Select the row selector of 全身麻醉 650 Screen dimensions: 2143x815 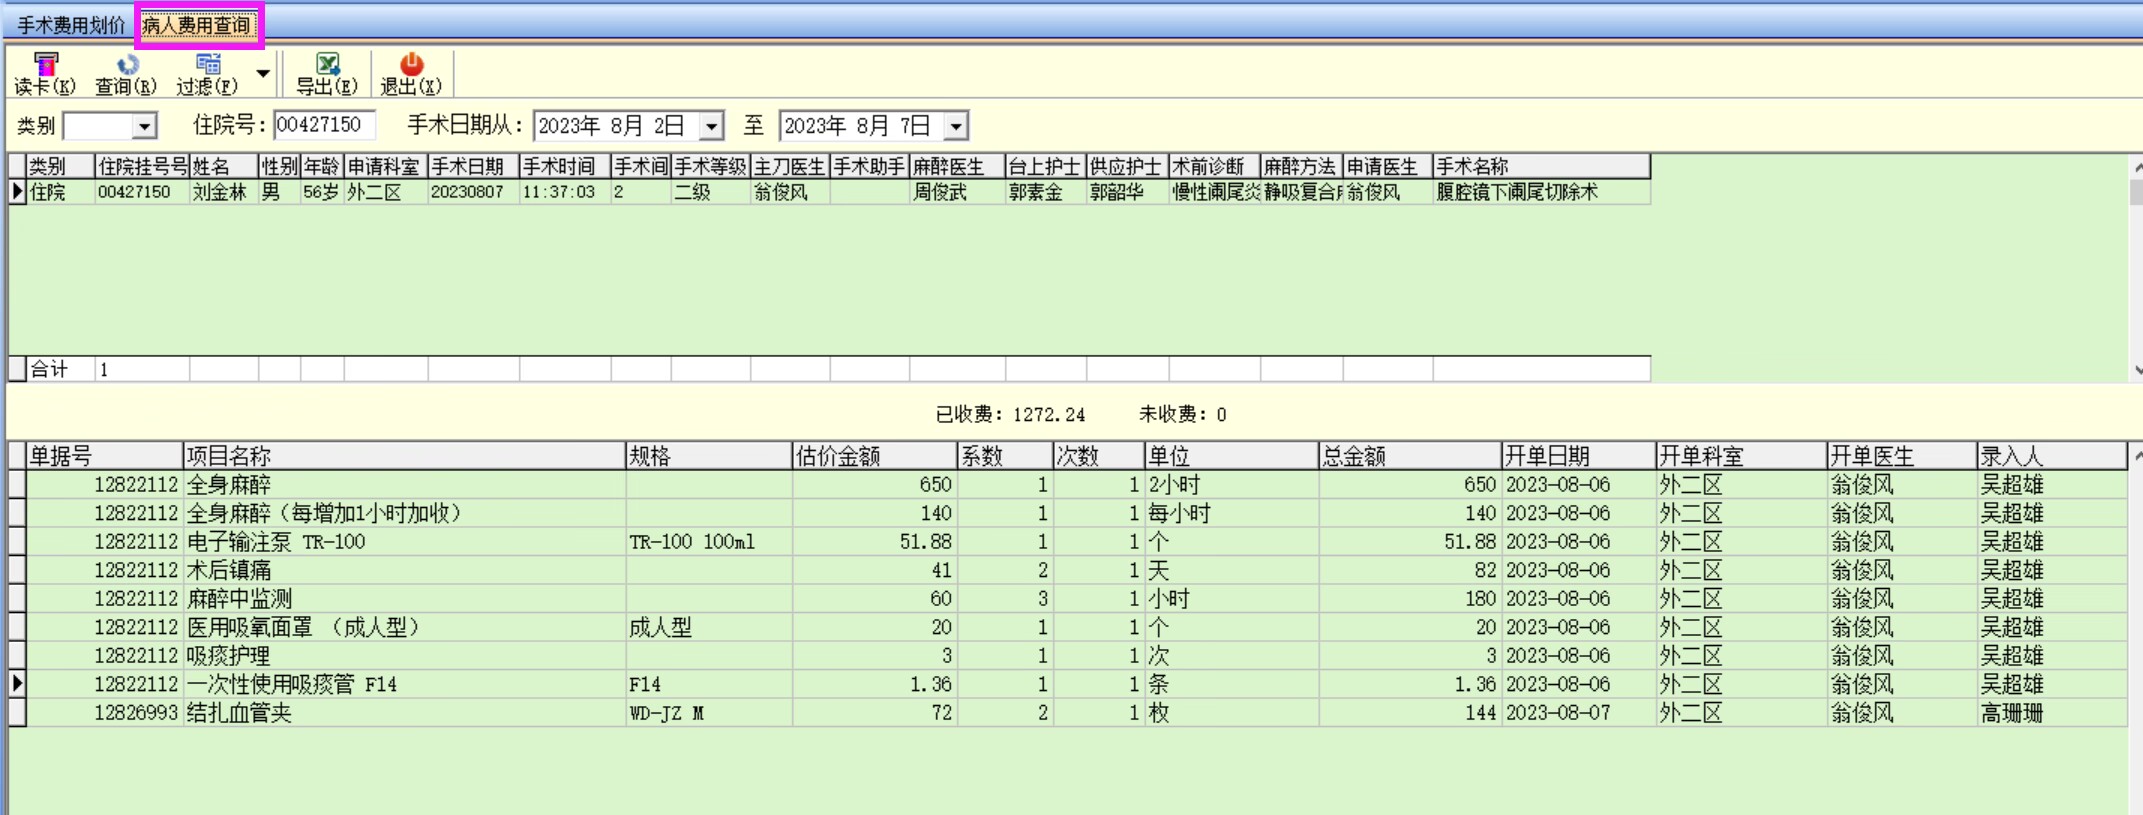coord(17,485)
